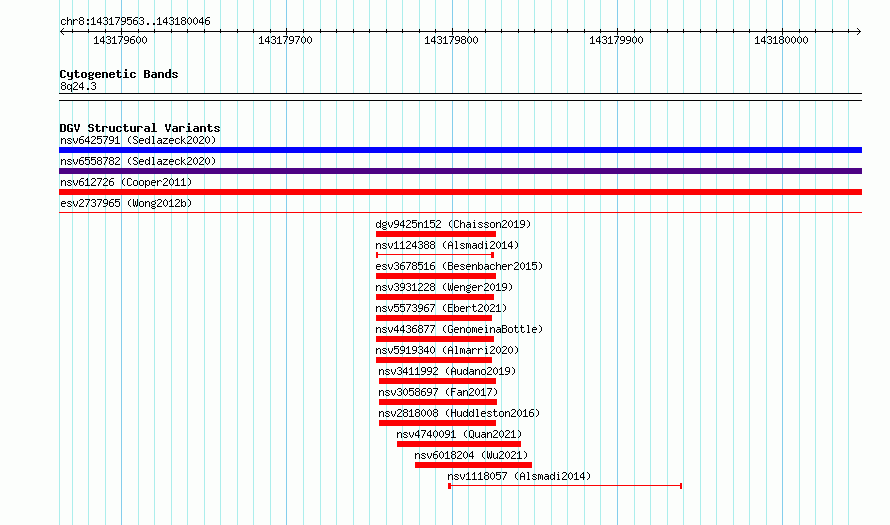Open nsv3411992 (Audano2019) variant label
Viewport: 890px width, 525px height.
(x=447, y=371)
